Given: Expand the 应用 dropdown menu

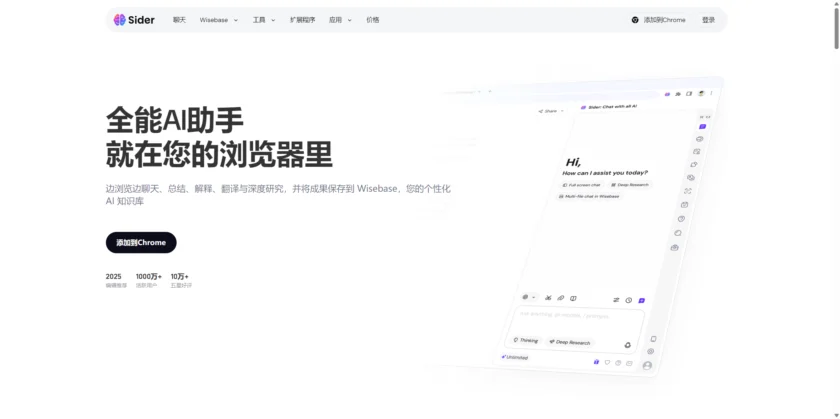Looking at the screenshot, I should coord(340,20).
